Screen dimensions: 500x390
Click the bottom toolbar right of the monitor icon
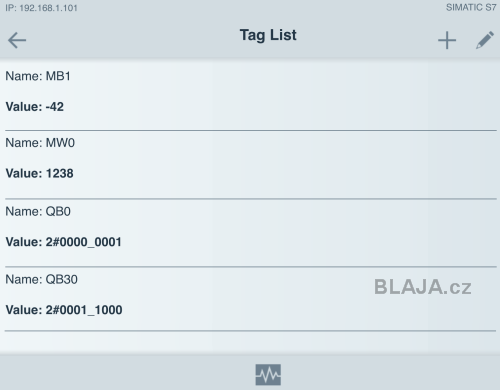click(391, 373)
